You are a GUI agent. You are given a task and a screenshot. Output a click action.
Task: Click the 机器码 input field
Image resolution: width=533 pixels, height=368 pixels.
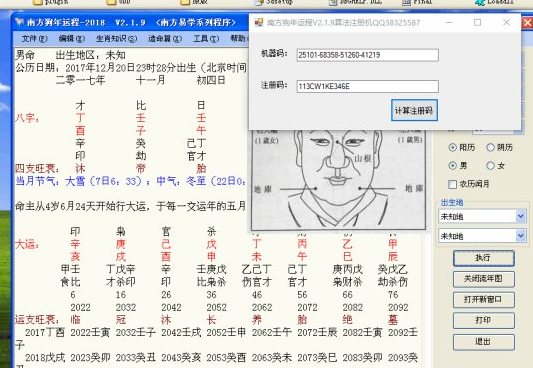click(367, 55)
